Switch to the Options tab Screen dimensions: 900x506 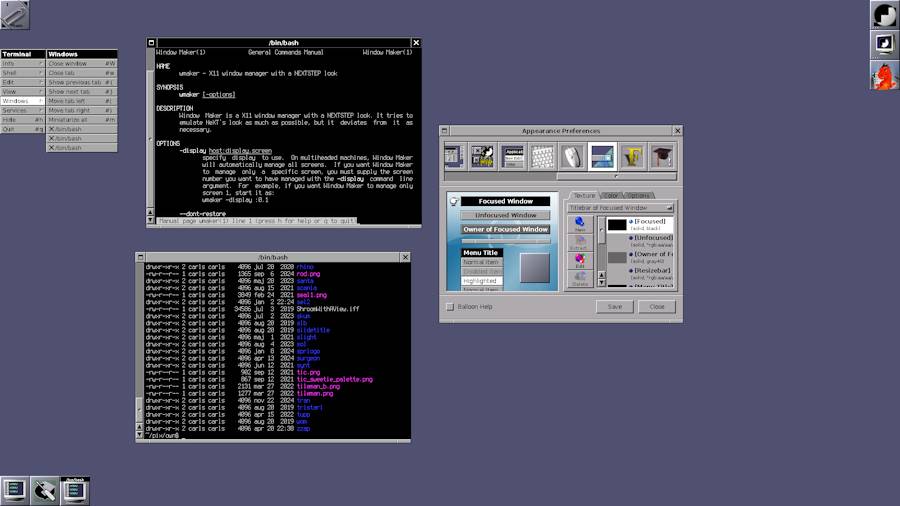tap(638, 196)
